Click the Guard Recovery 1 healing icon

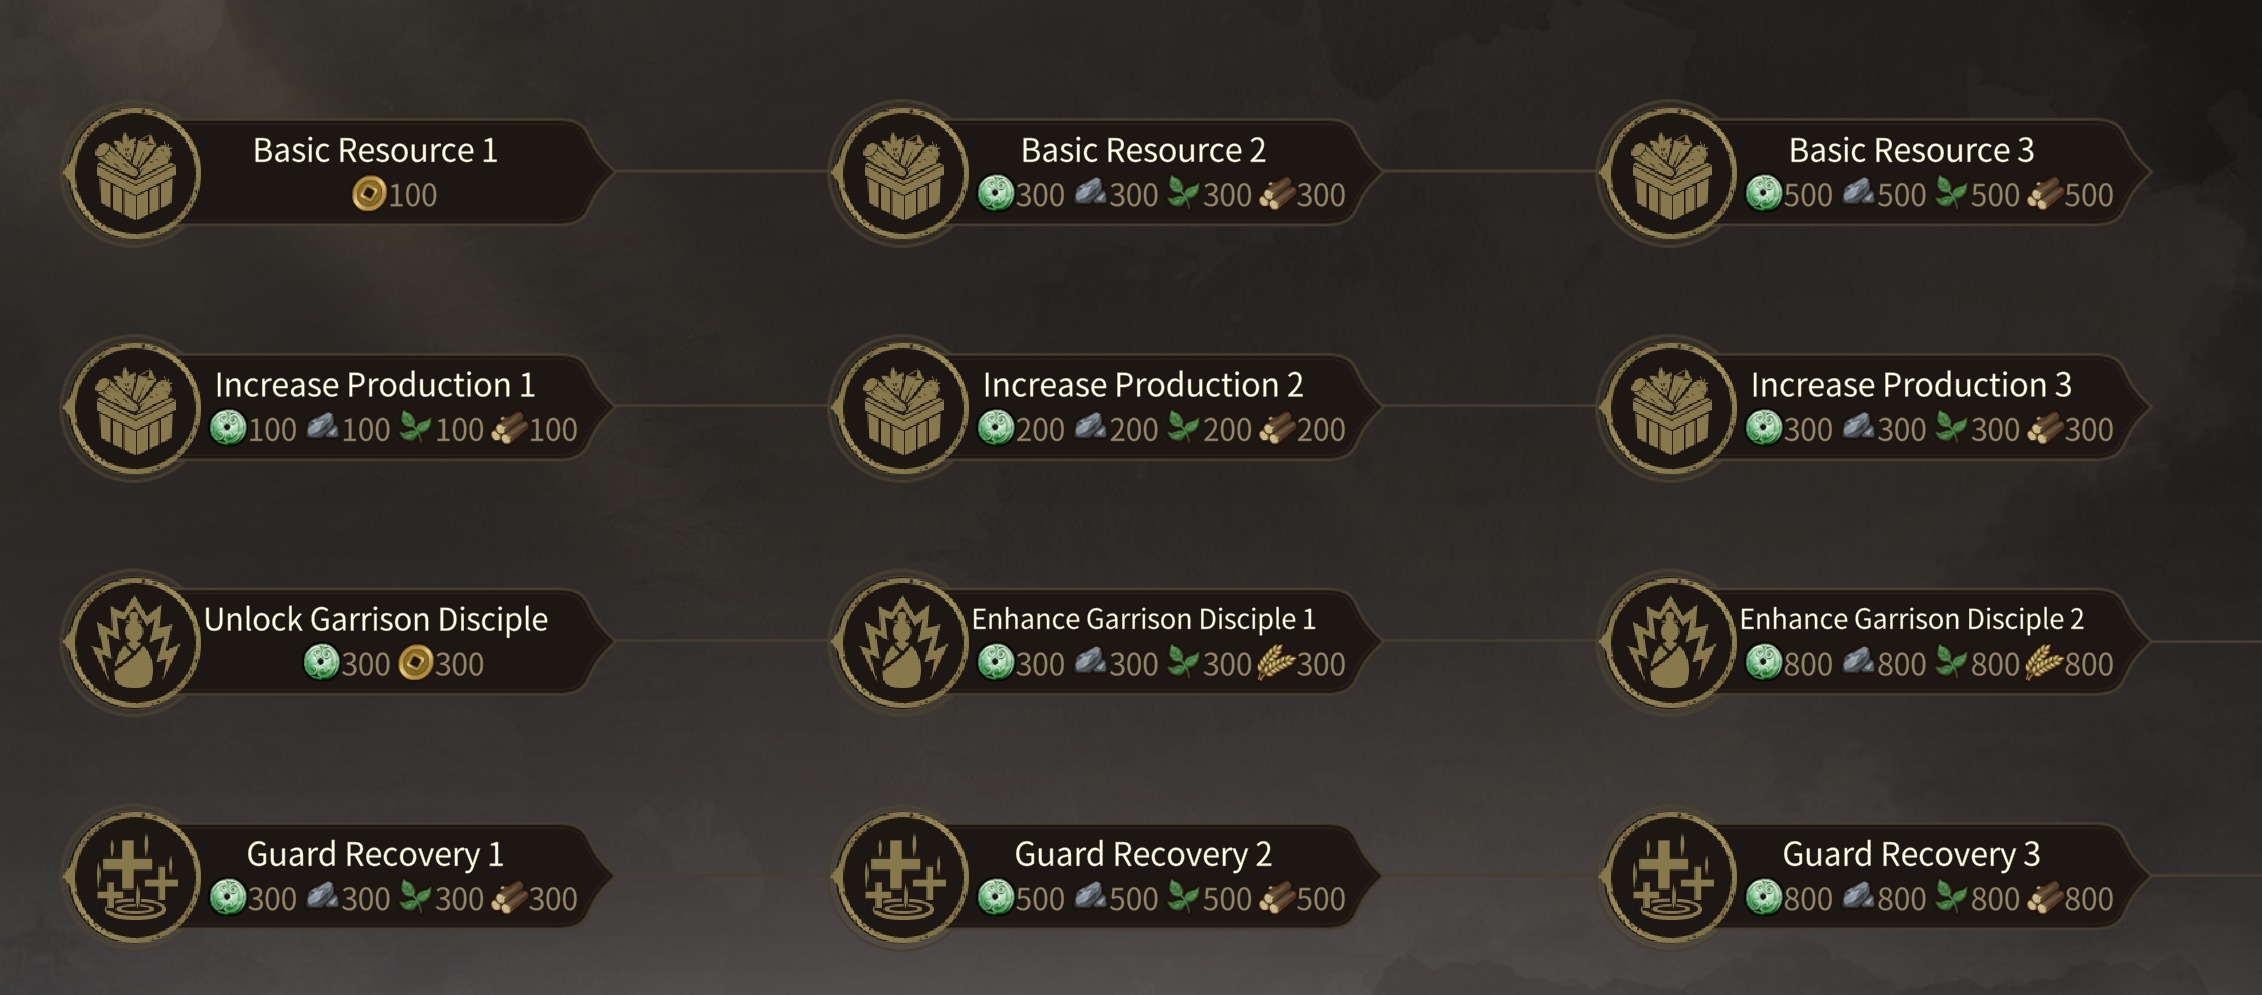(x=135, y=878)
